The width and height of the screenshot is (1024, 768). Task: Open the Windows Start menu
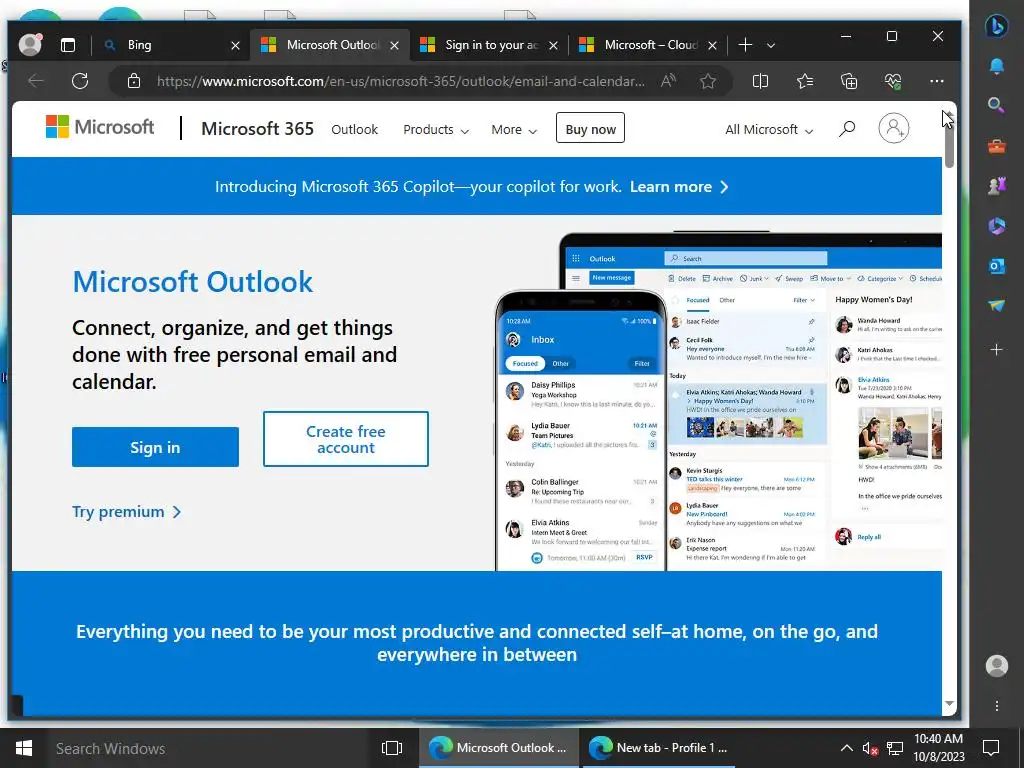24,748
